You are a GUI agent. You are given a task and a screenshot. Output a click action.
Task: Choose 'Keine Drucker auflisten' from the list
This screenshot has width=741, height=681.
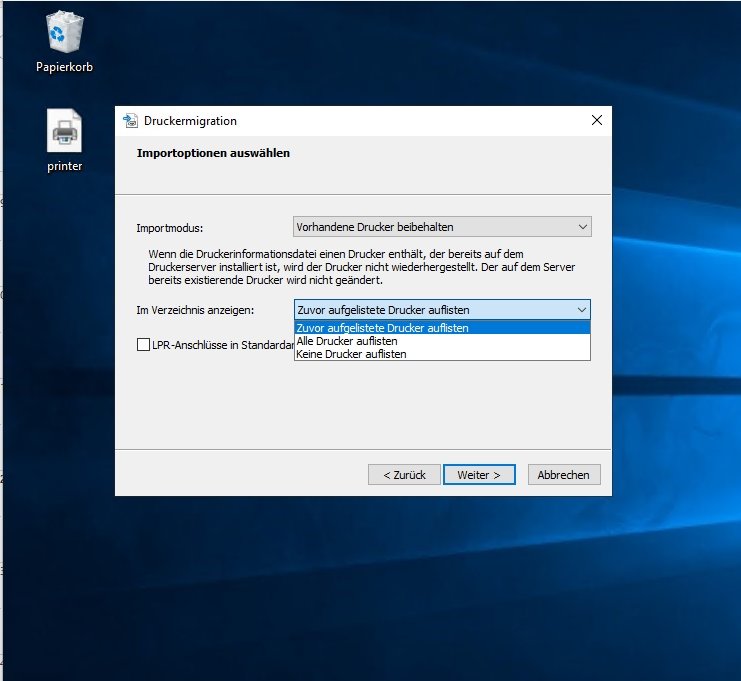point(351,354)
